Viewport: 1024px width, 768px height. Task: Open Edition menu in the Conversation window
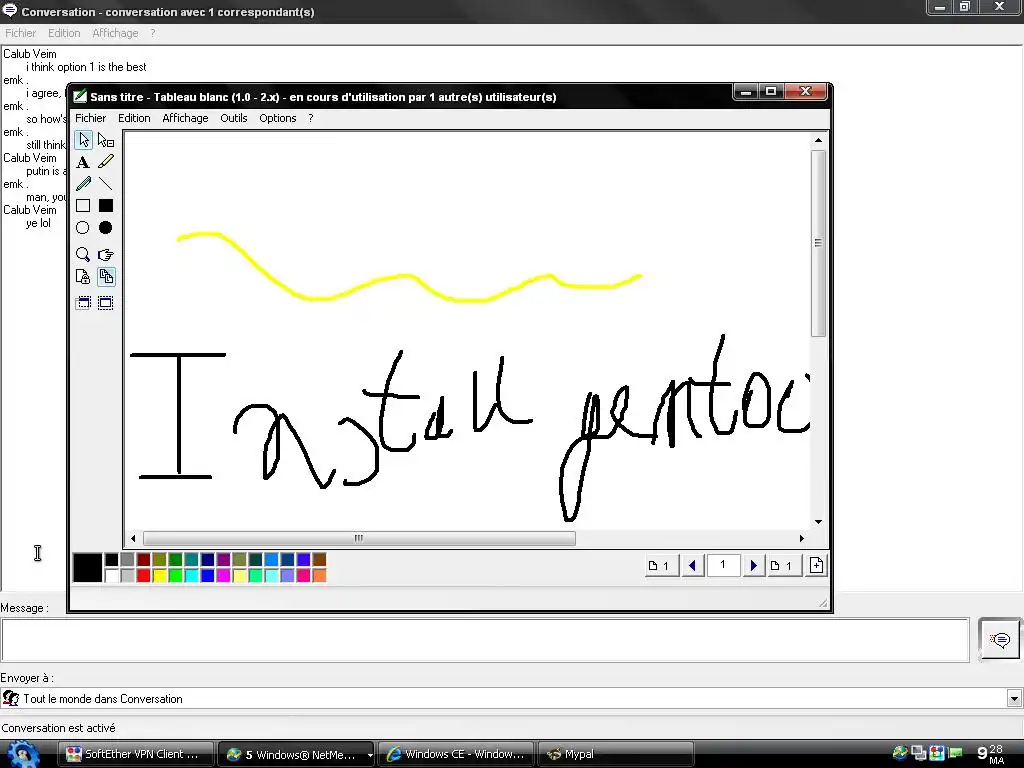pos(64,33)
